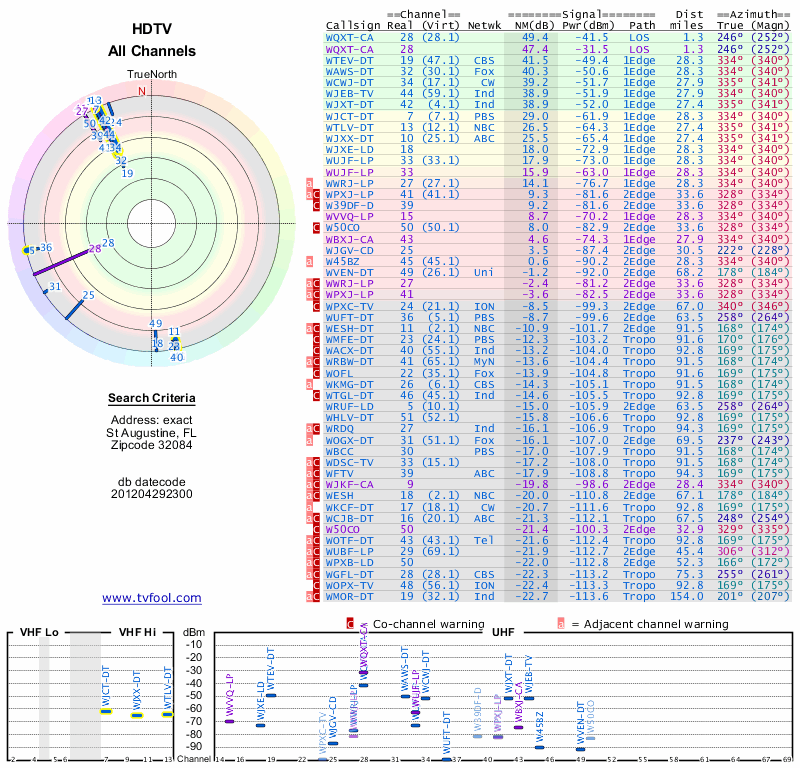
Task: Click the adjacent warning icon beside WOGX-DT
Action: tap(309, 440)
